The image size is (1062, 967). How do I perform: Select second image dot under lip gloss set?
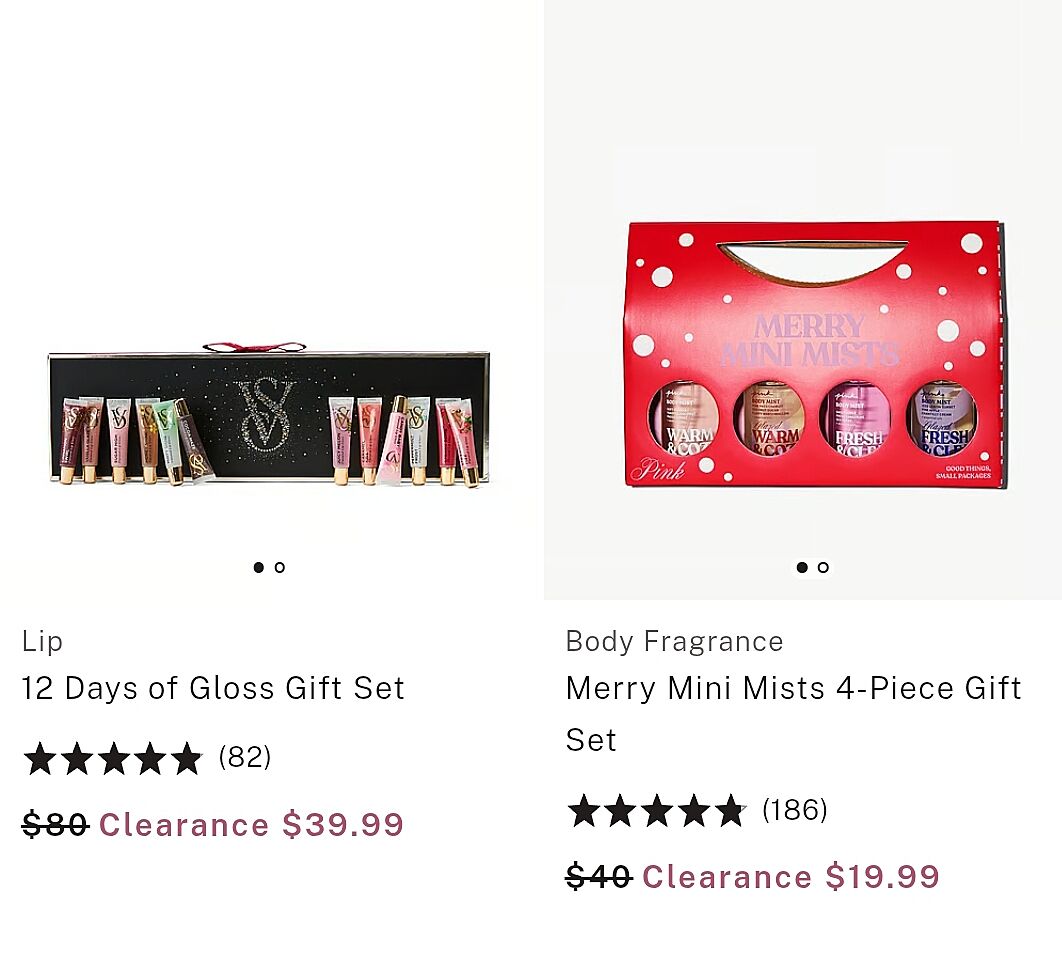point(280,567)
